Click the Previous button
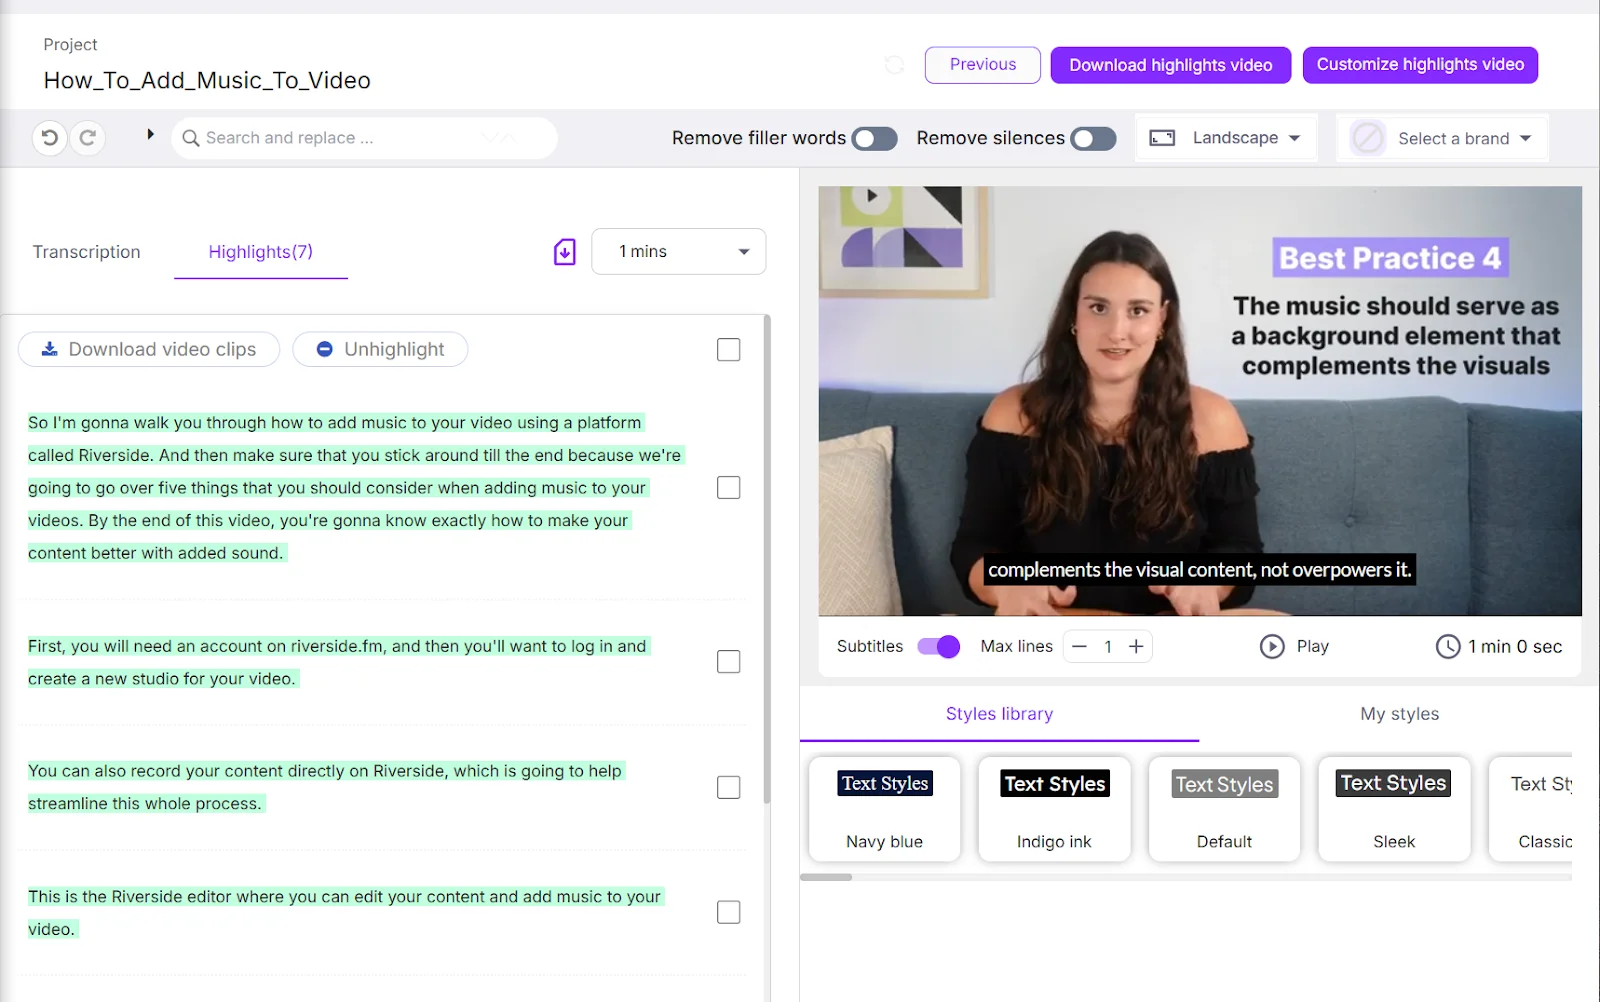The image size is (1600, 1002). (982, 64)
